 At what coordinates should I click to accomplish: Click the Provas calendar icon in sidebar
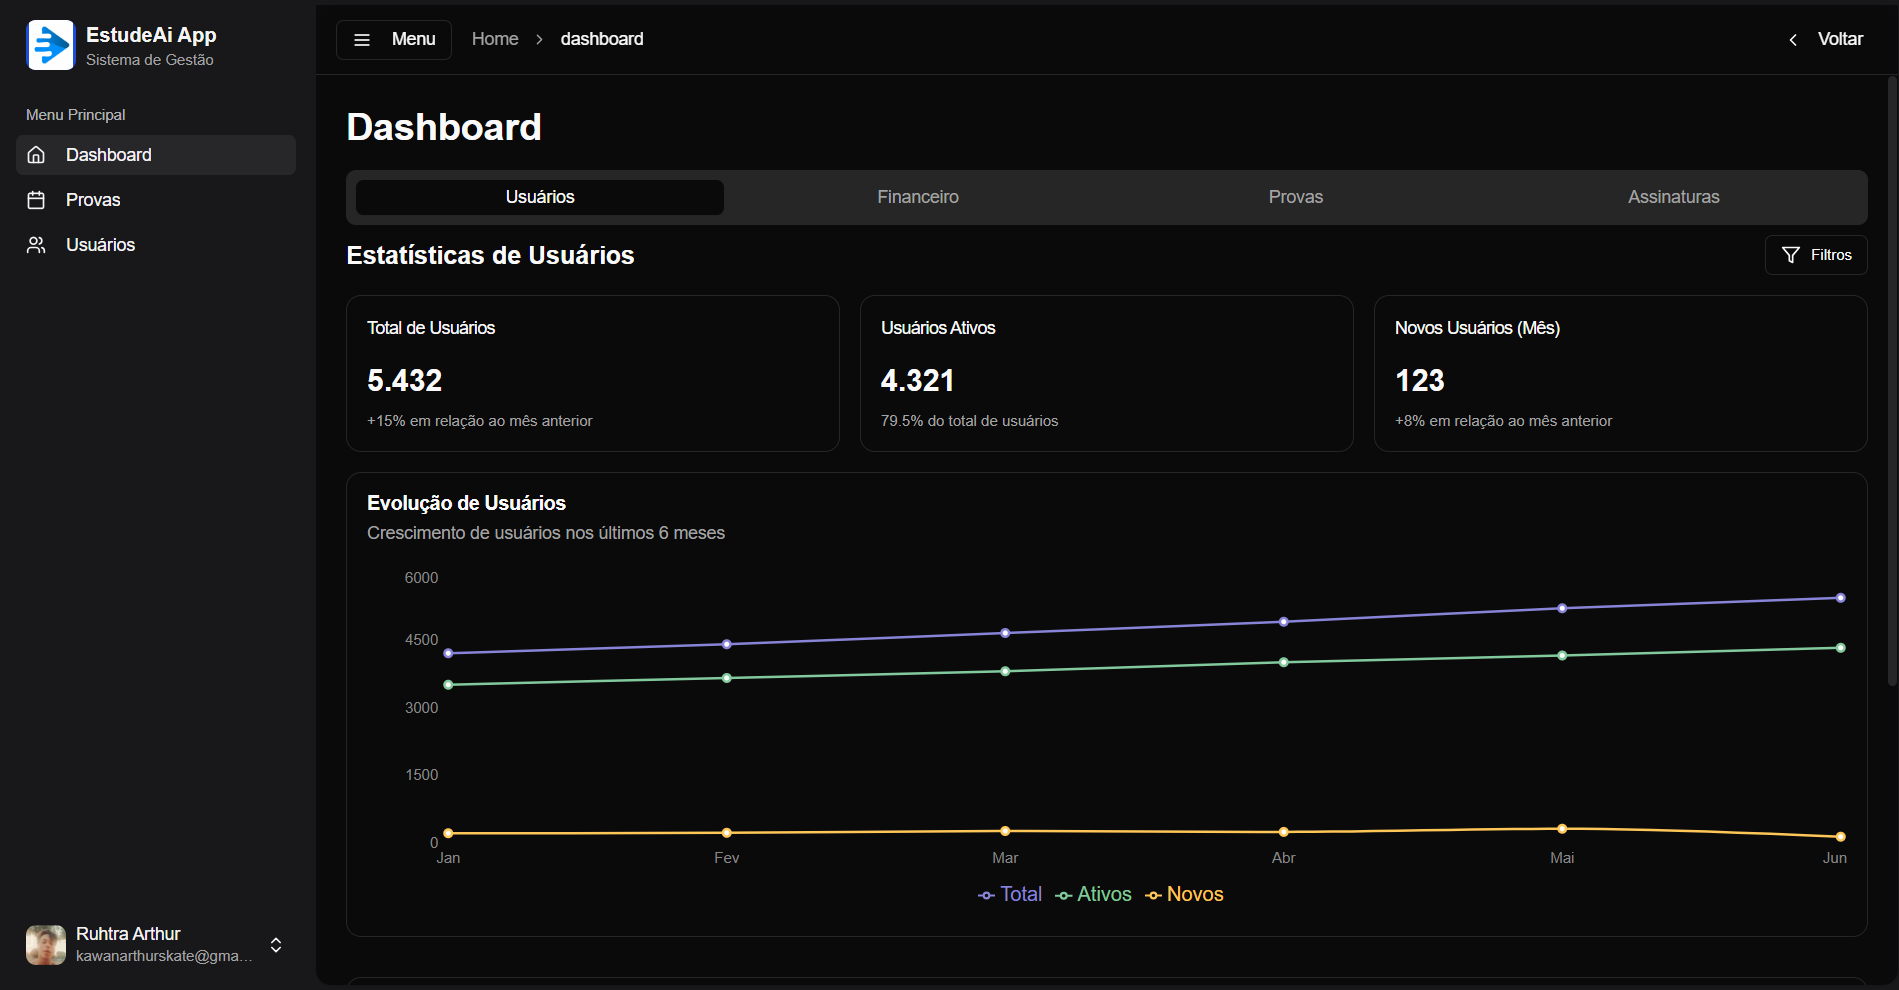(x=37, y=200)
